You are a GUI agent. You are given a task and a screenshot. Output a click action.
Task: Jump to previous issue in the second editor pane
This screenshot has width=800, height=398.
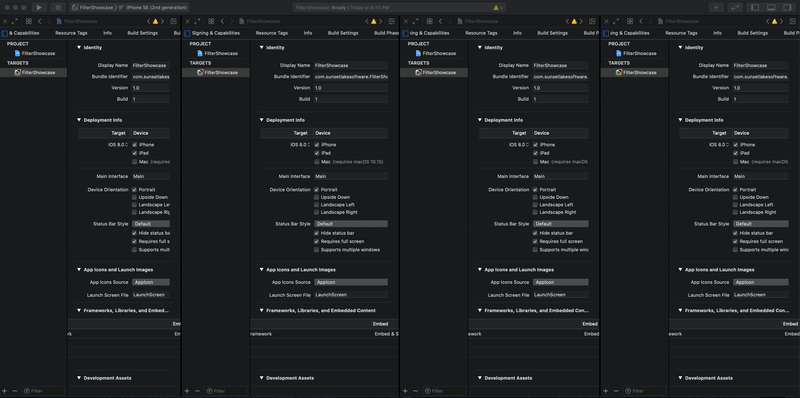pos(367,21)
